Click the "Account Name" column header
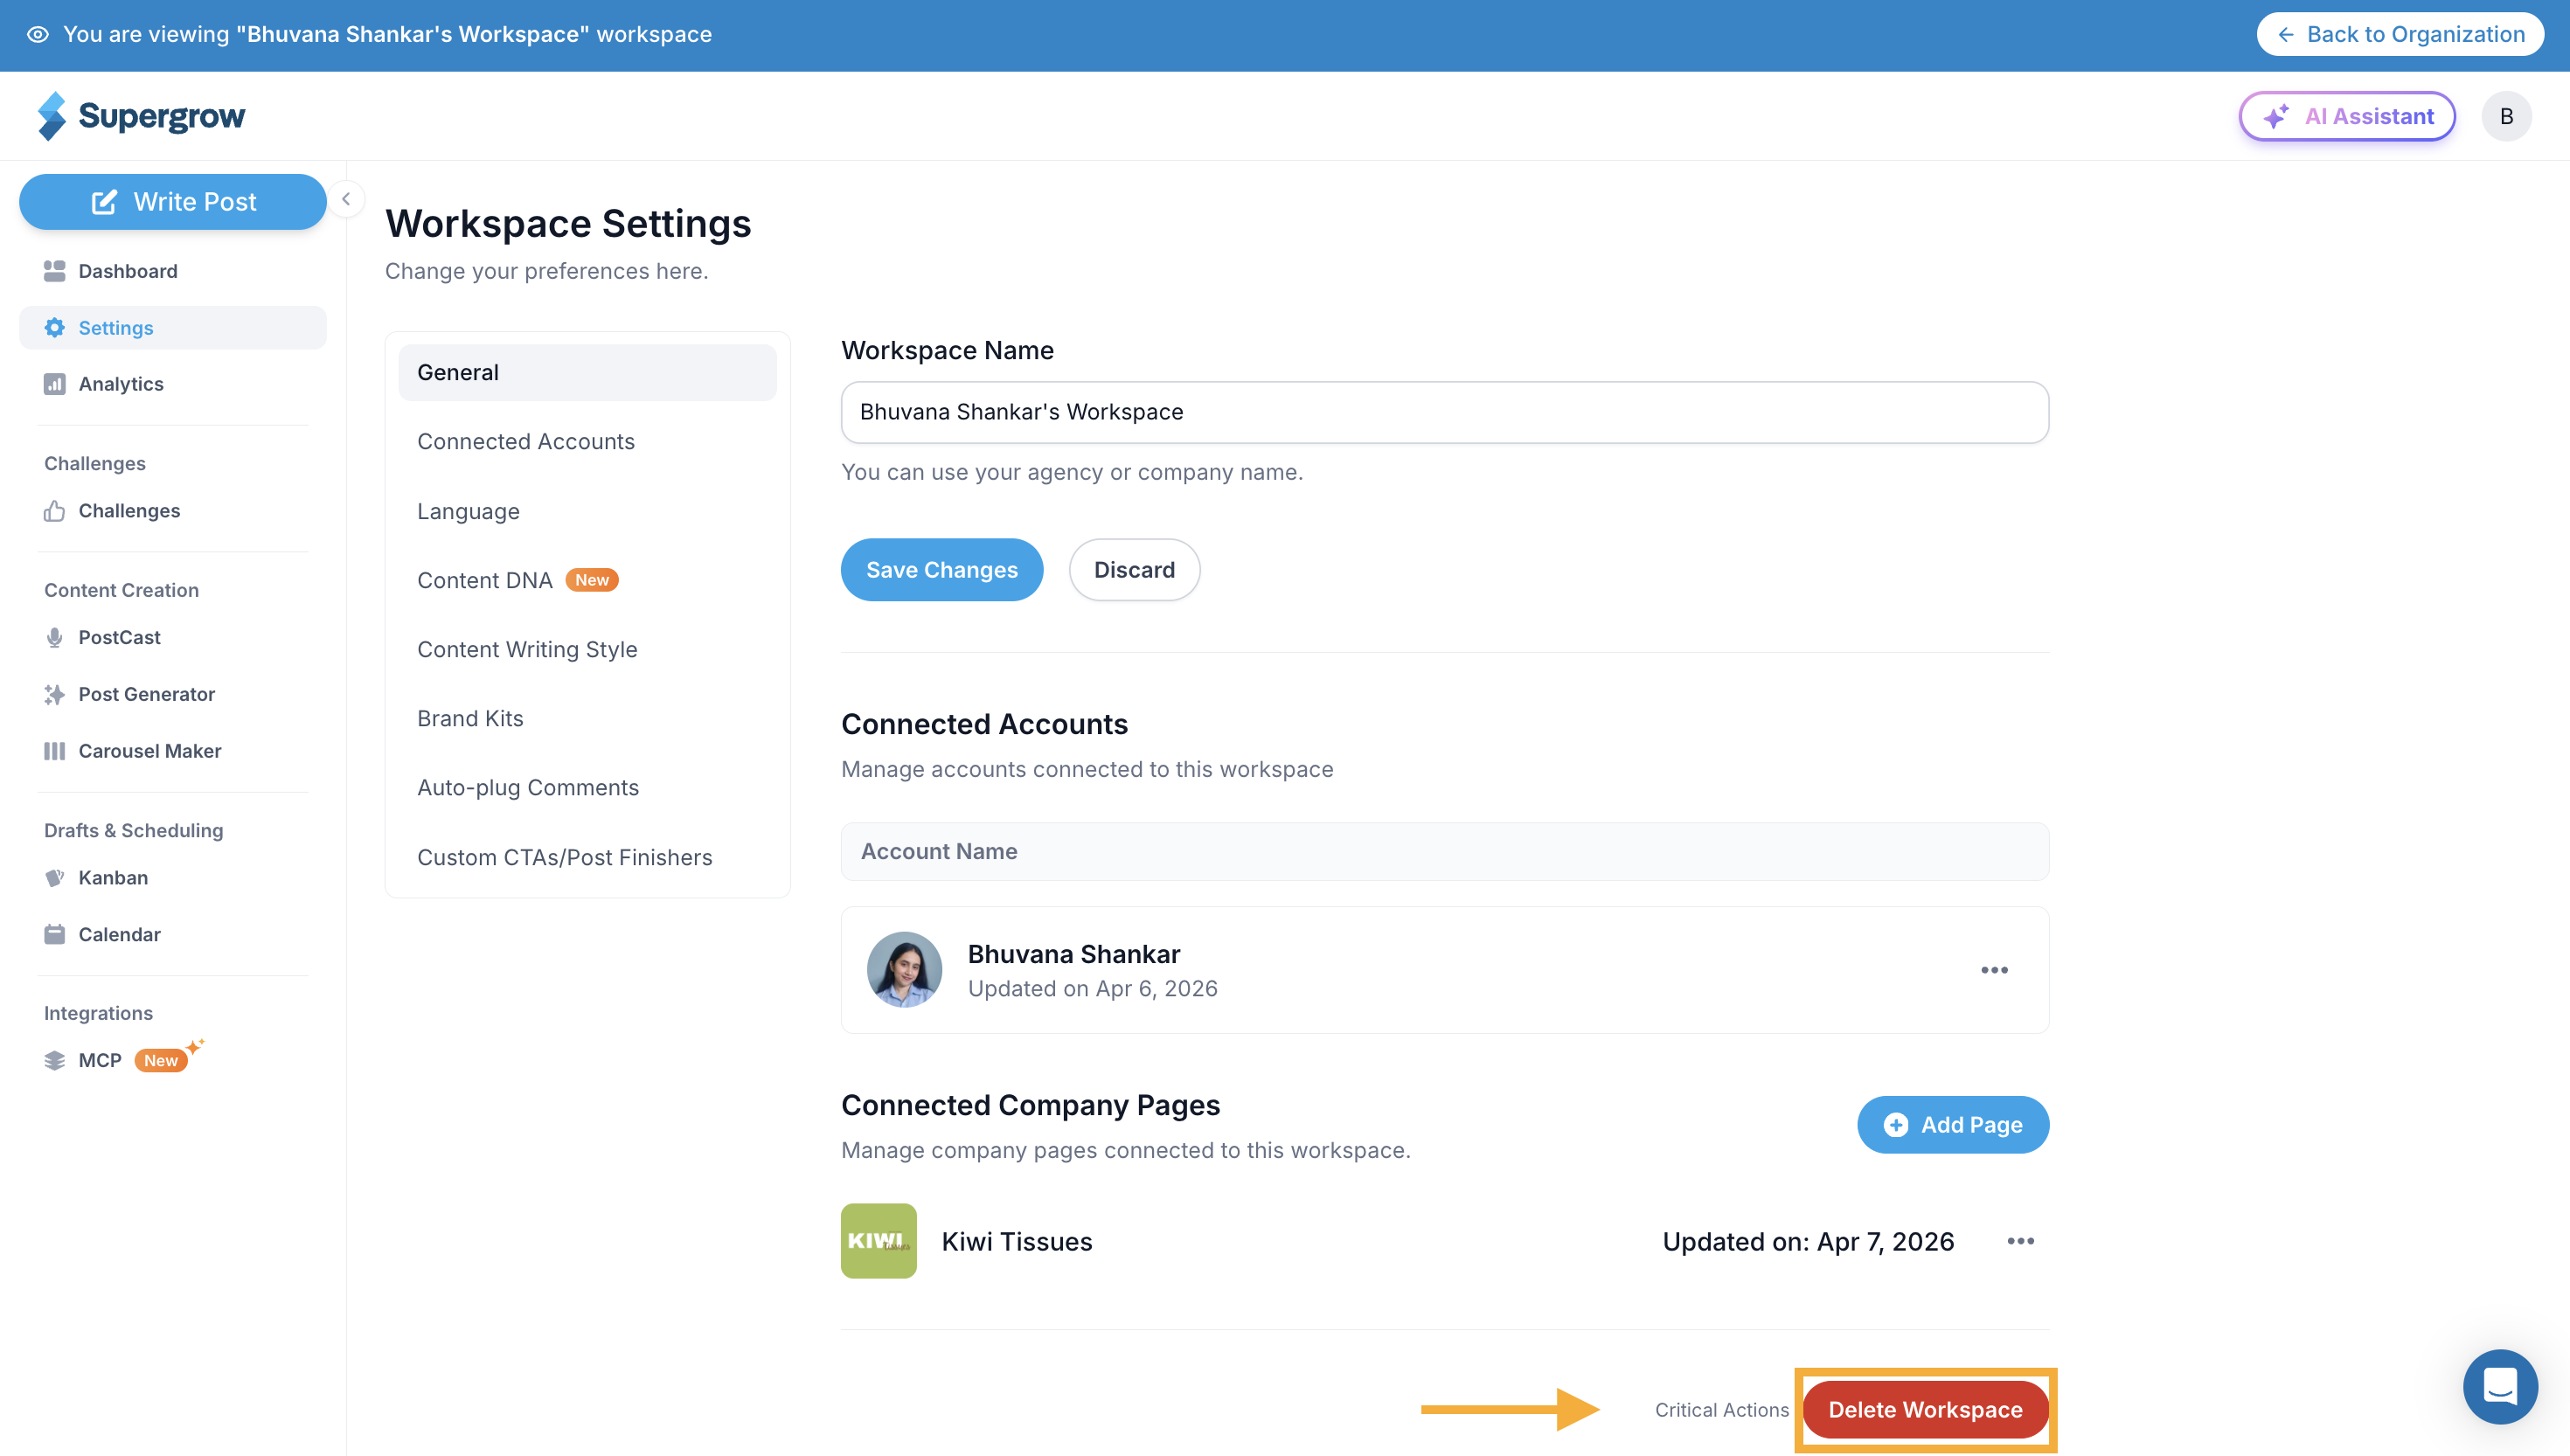2570x1456 pixels. [939, 852]
